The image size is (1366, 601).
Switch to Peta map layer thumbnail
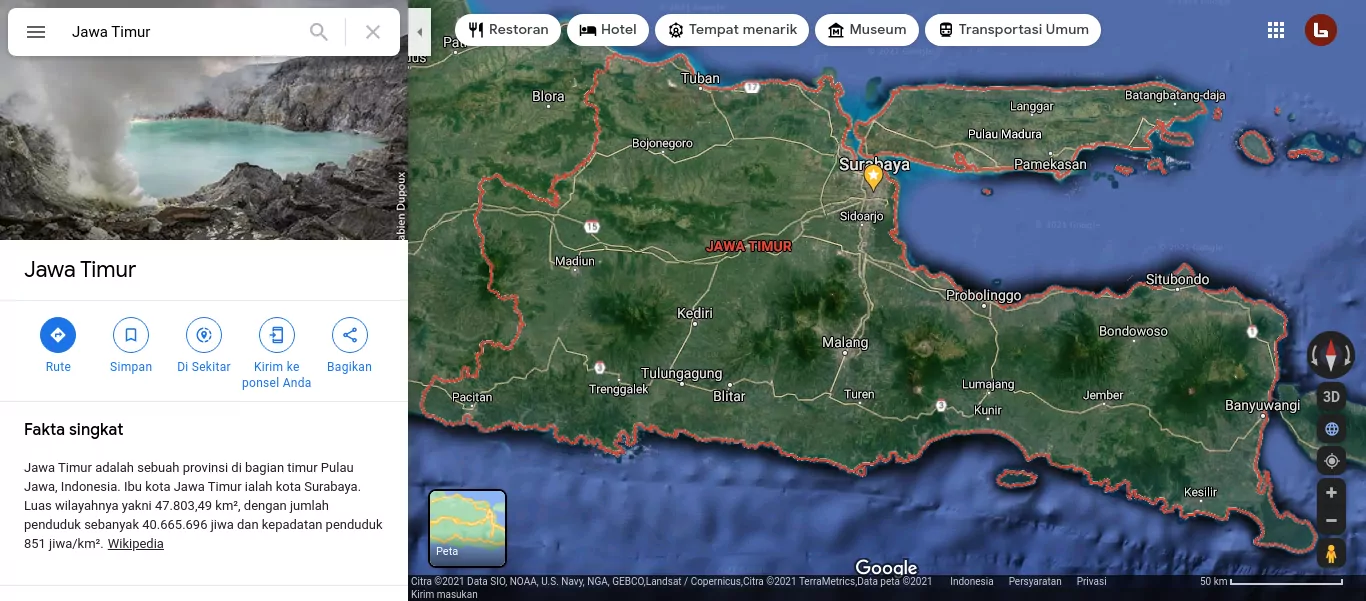(468, 528)
